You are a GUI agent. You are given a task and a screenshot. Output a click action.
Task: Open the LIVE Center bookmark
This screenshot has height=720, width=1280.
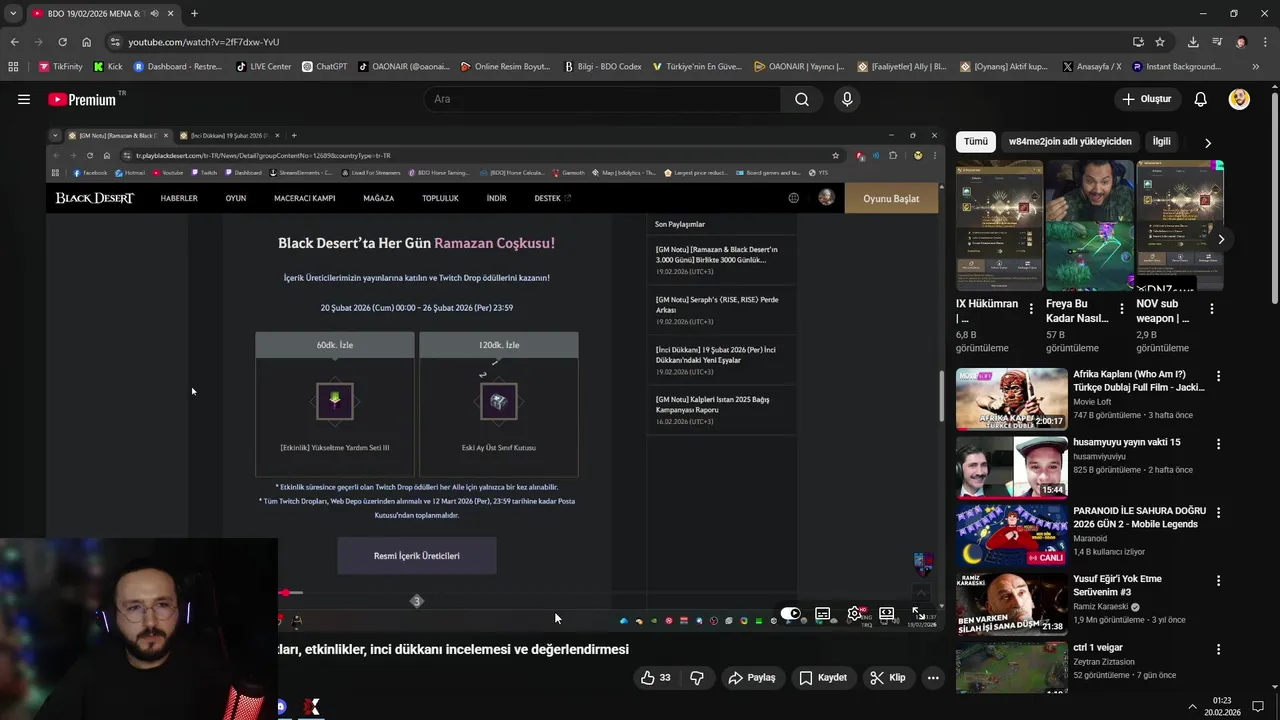[263, 67]
